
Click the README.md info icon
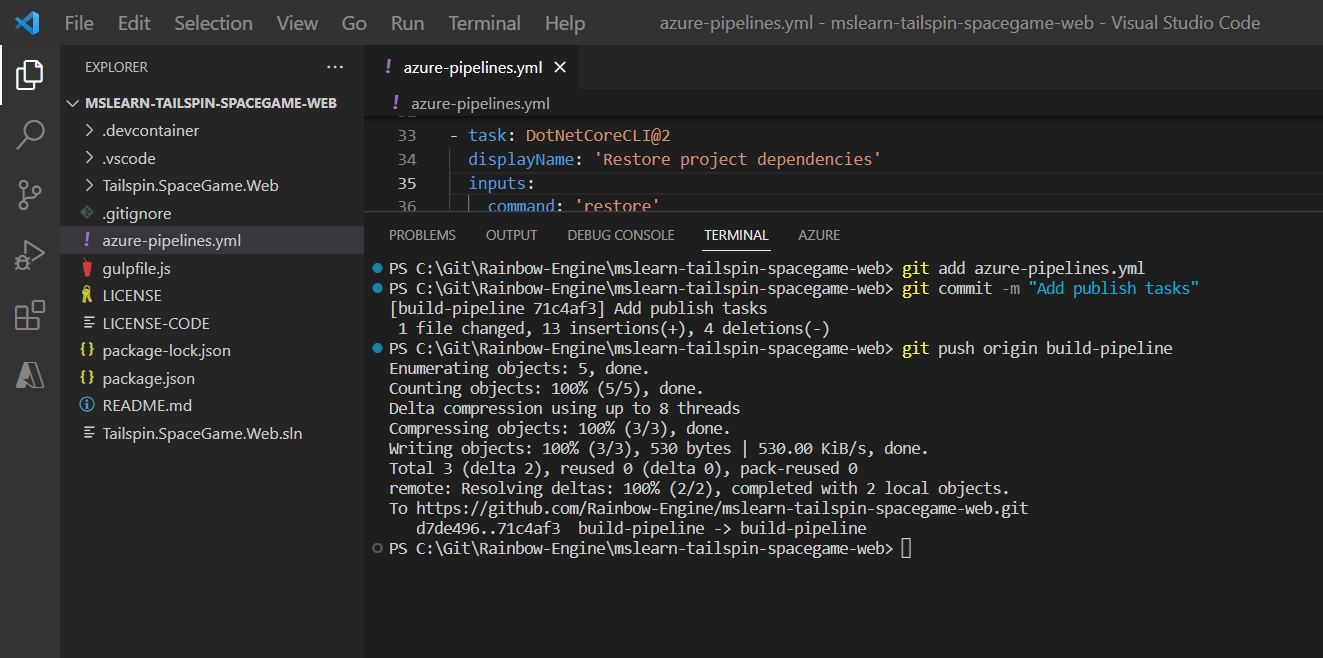pos(87,406)
